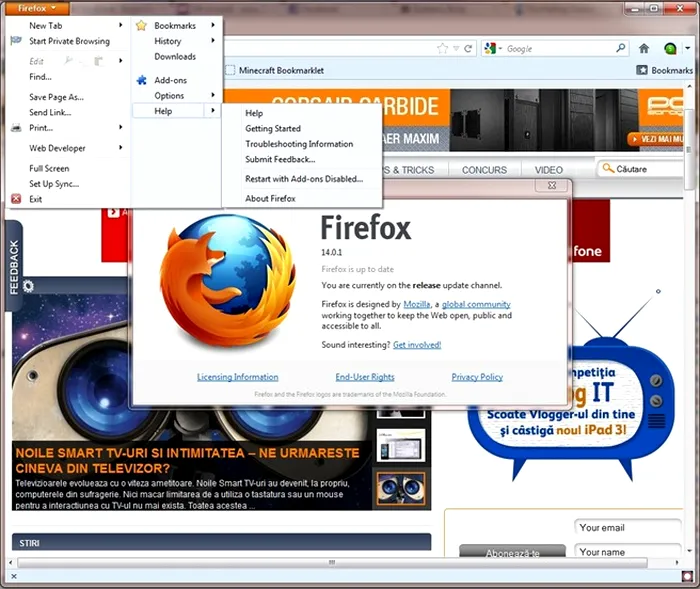Click the Google search engine icon
The width and height of the screenshot is (700, 589).
click(x=490, y=48)
